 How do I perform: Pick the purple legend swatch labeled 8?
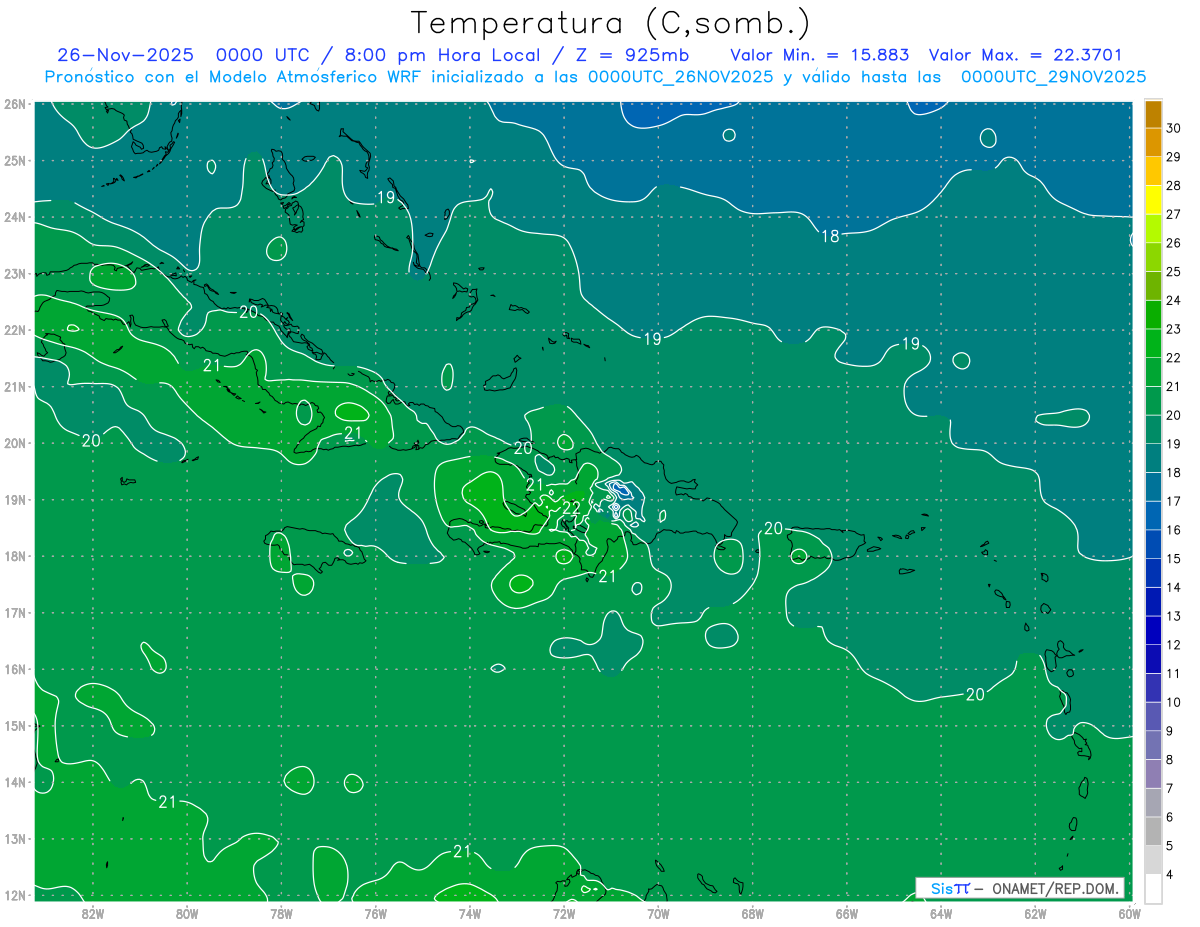[x=1153, y=746]
